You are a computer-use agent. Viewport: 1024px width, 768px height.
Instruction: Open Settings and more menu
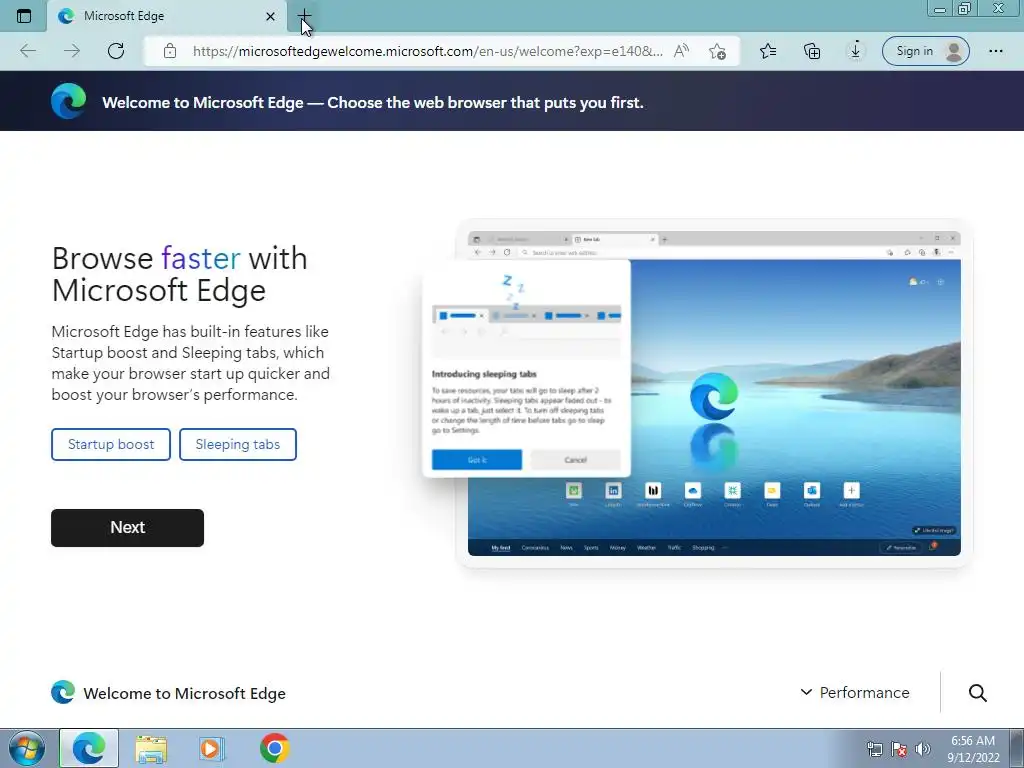995,51
